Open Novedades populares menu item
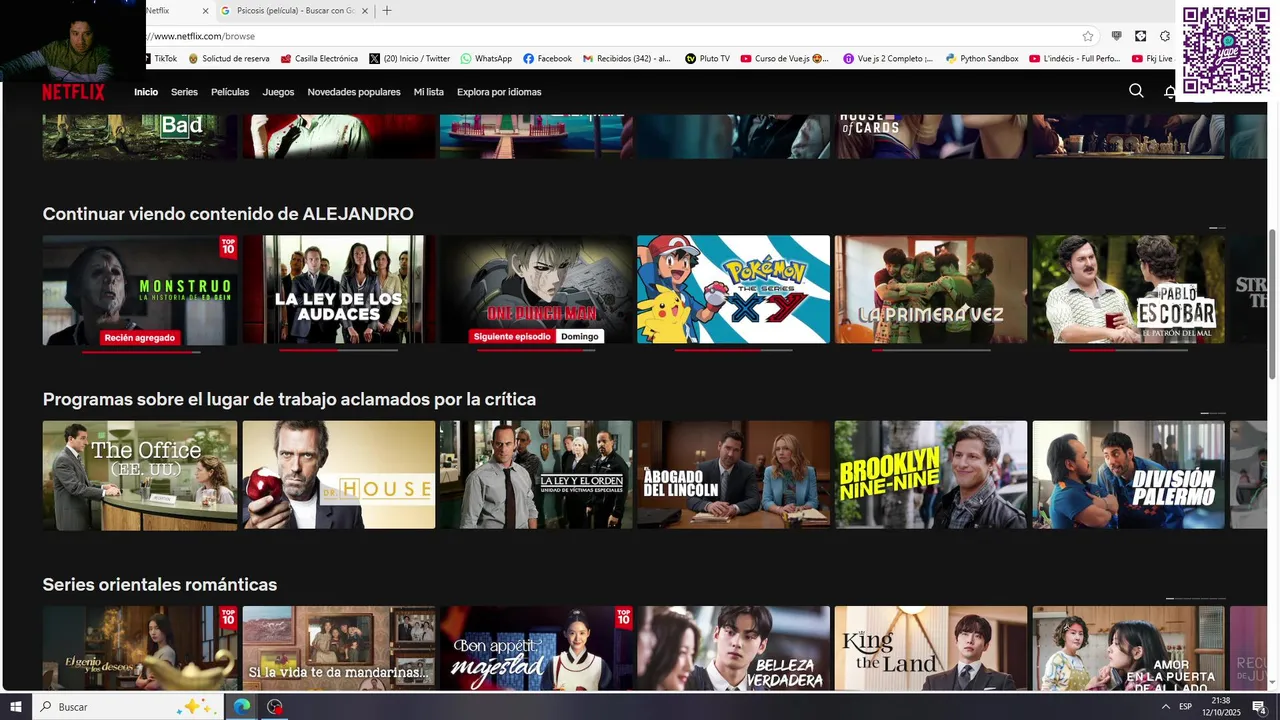1280x720 pixels. (354, 92)
